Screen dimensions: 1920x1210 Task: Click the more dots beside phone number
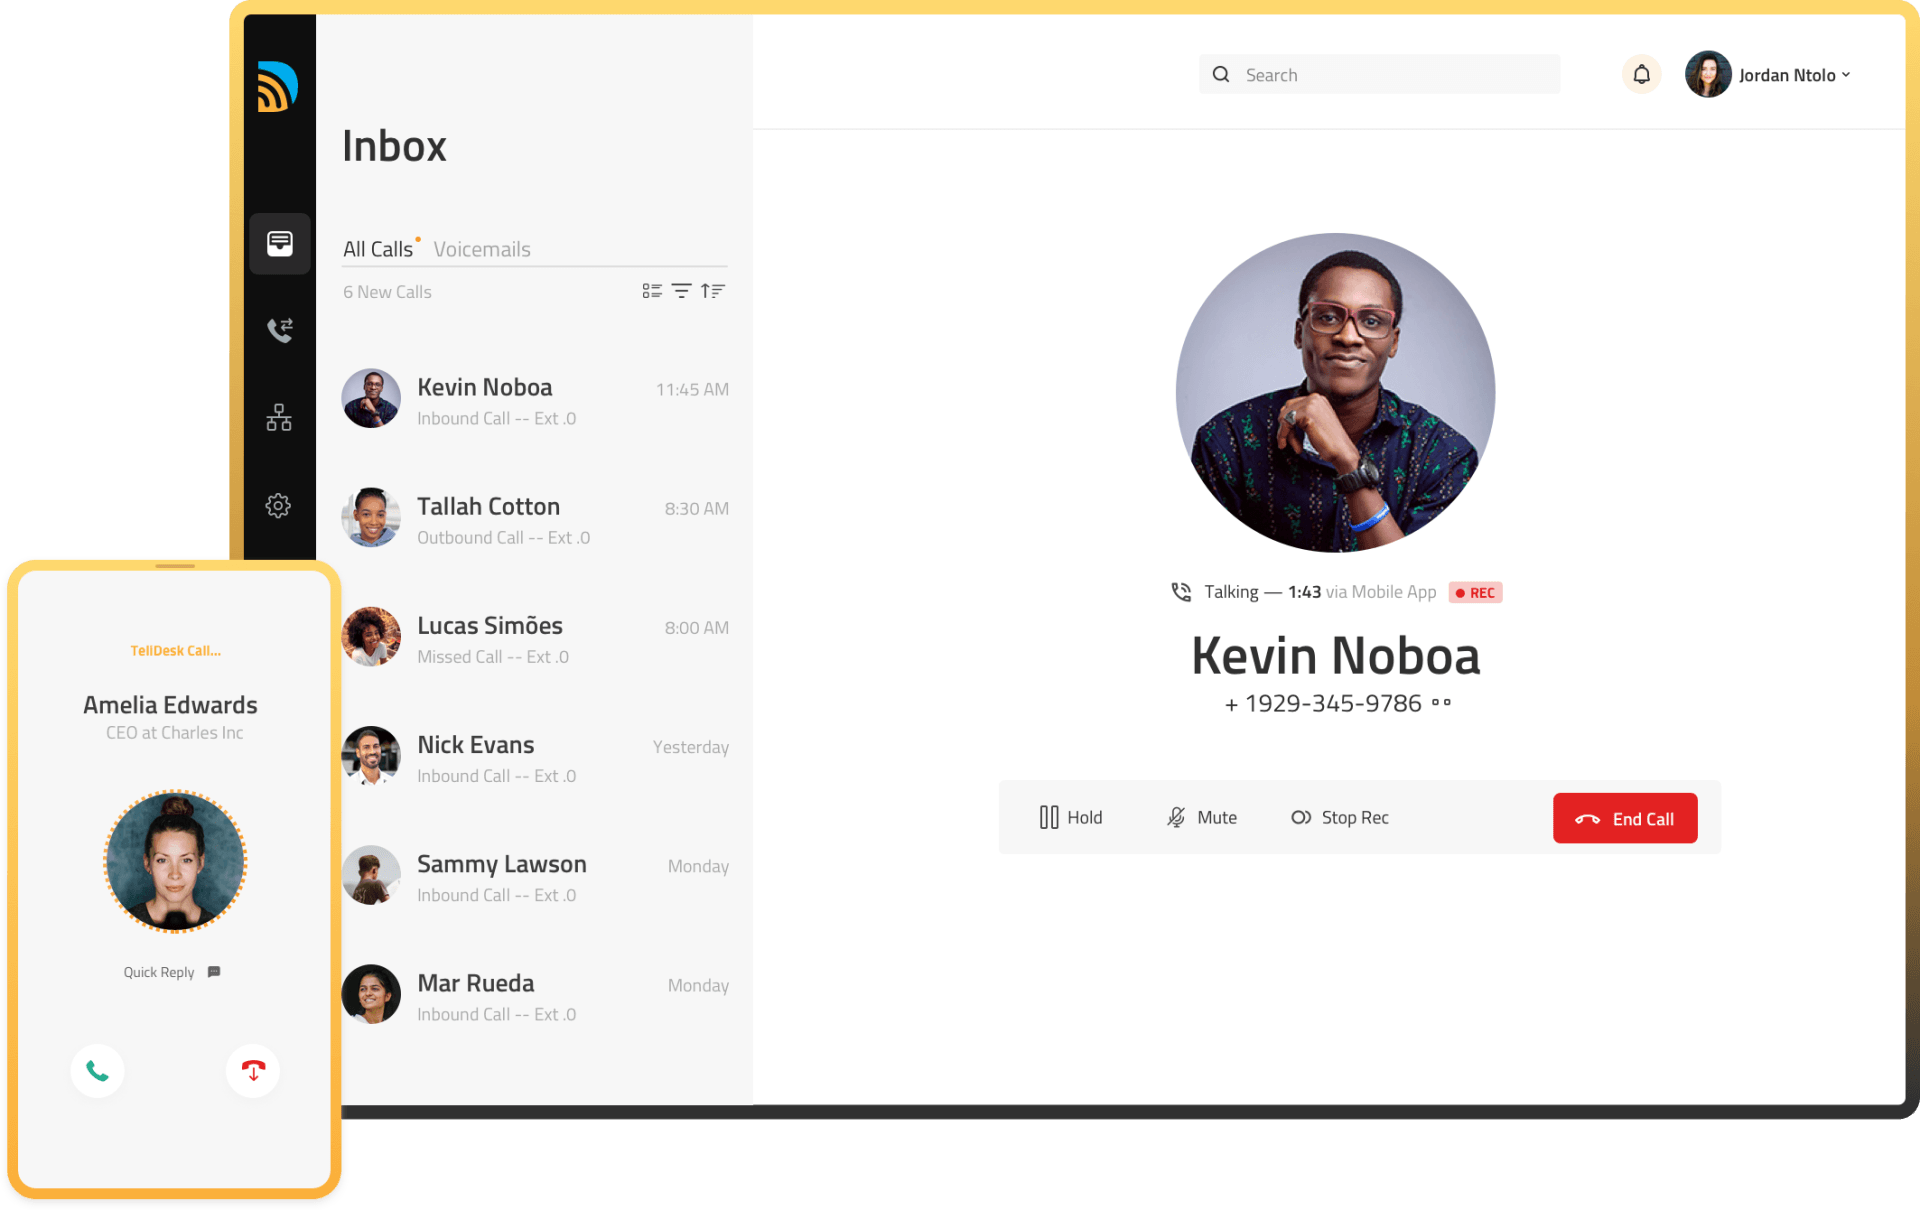[1441, 703]
